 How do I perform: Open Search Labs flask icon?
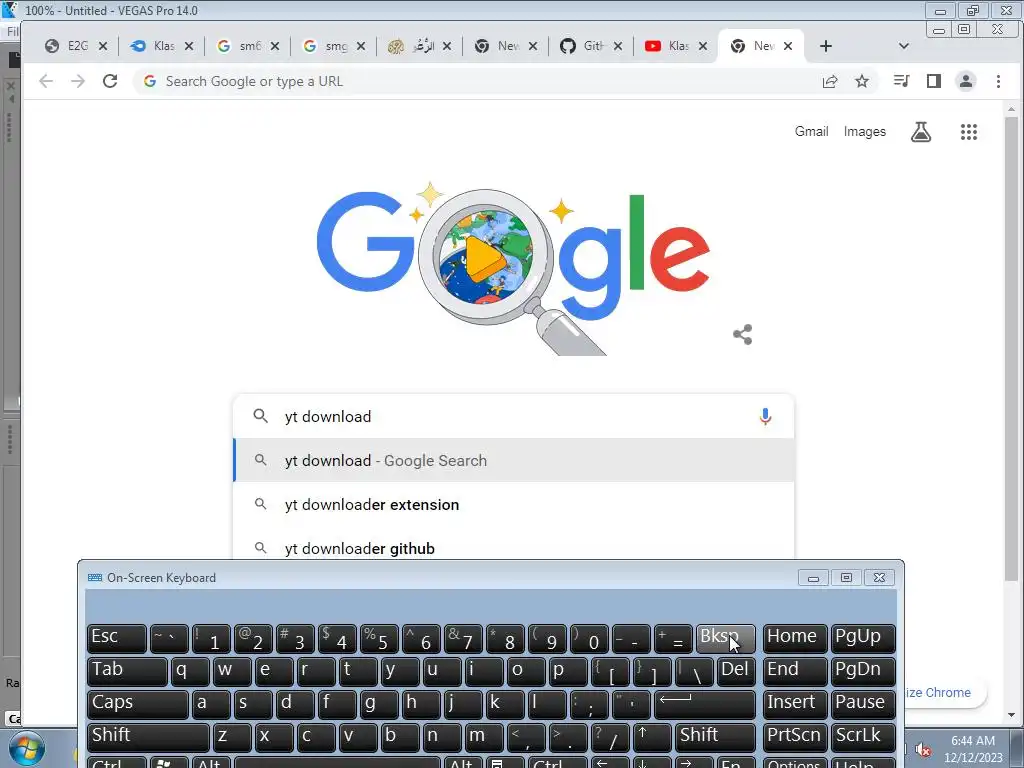pos(921,132)
